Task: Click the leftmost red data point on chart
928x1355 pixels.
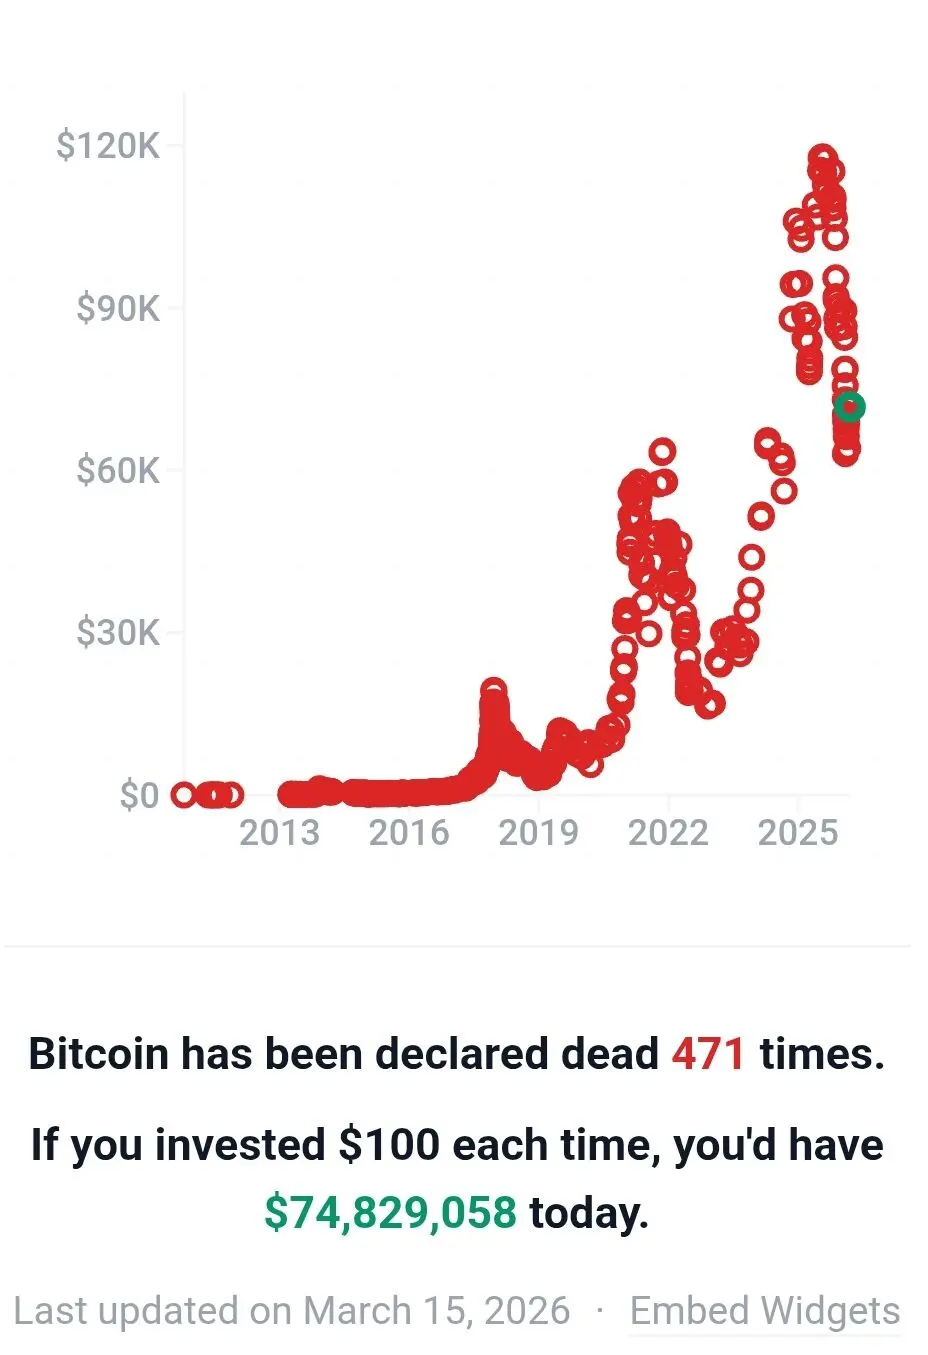Action: click(x=183, y=795)
